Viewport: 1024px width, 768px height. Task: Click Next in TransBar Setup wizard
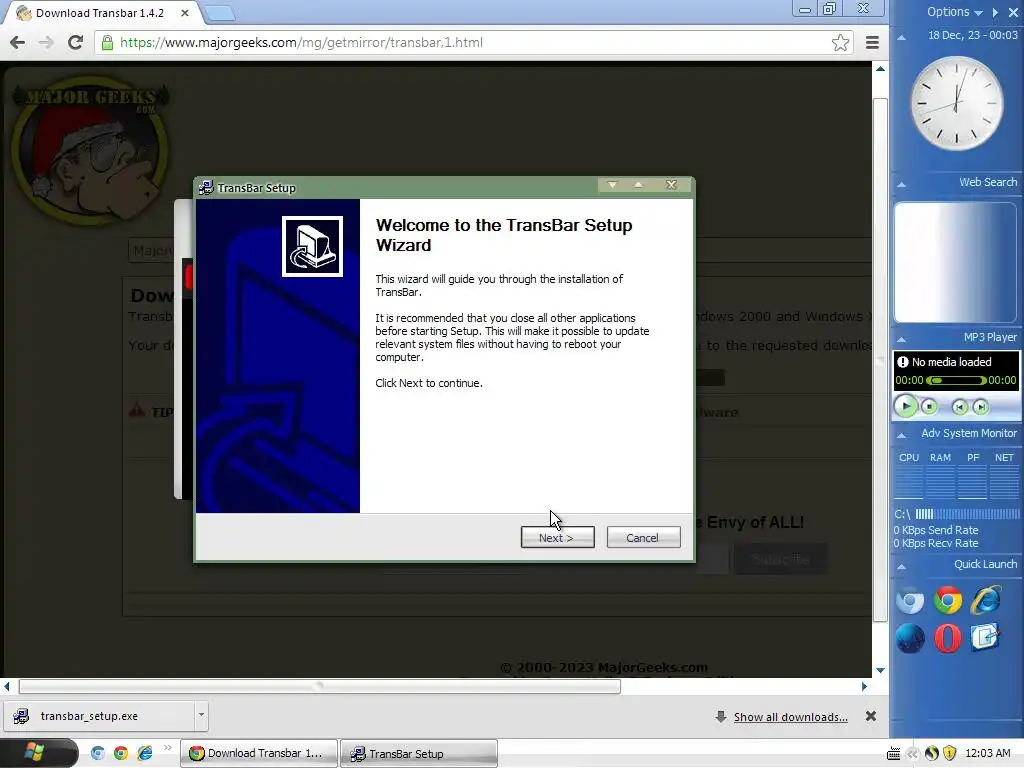coord(557,537)
